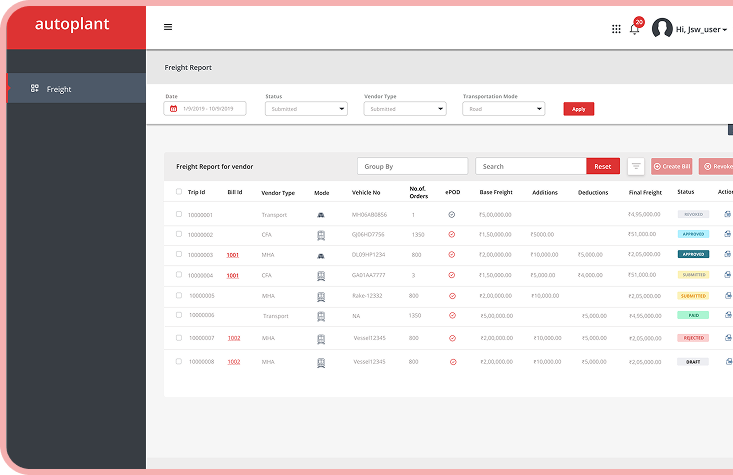Check the box for trip 10000001
This screenshot has width=733, height=475.
click(x=179, y=214)
